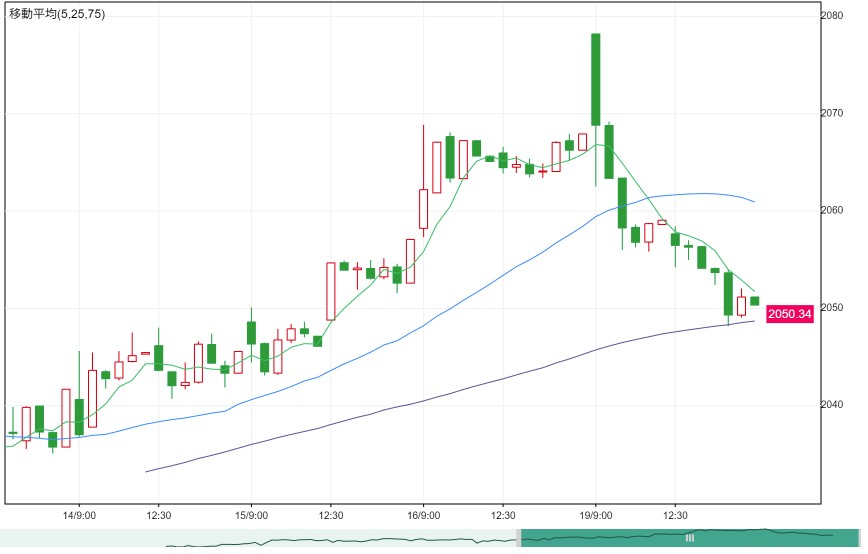The height and width of the screenshot is (554, 868).
Task: Click the unselected navigator area on the left
Action: coord(258,537)
